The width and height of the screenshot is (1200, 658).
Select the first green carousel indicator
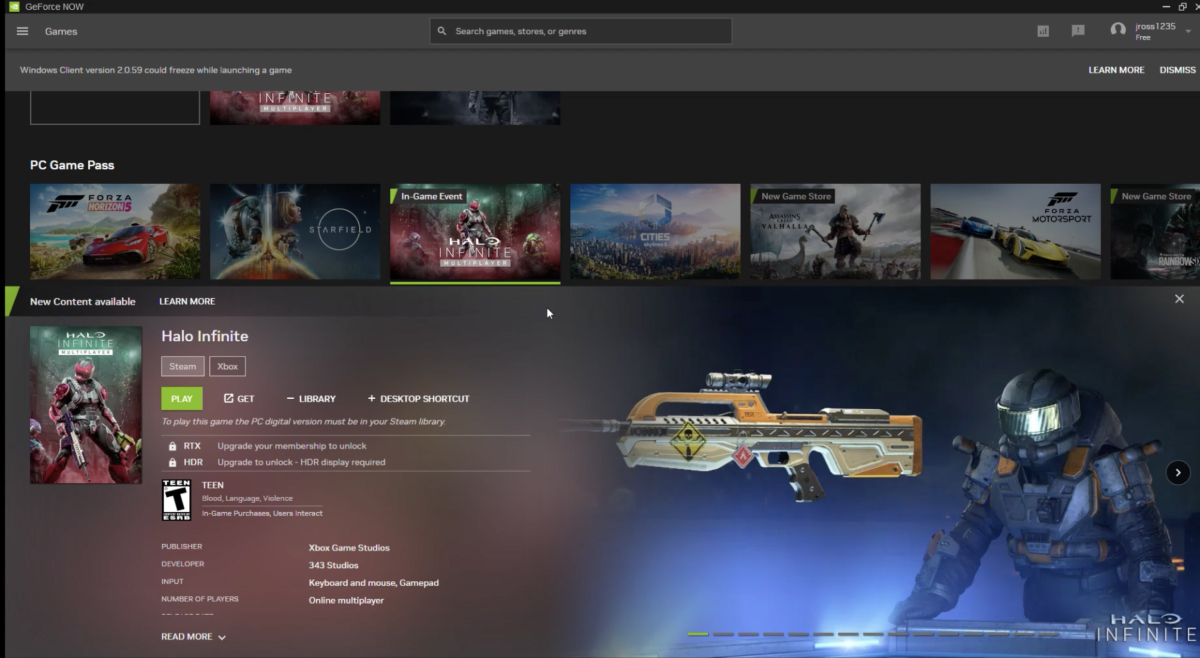coord(698,634)
